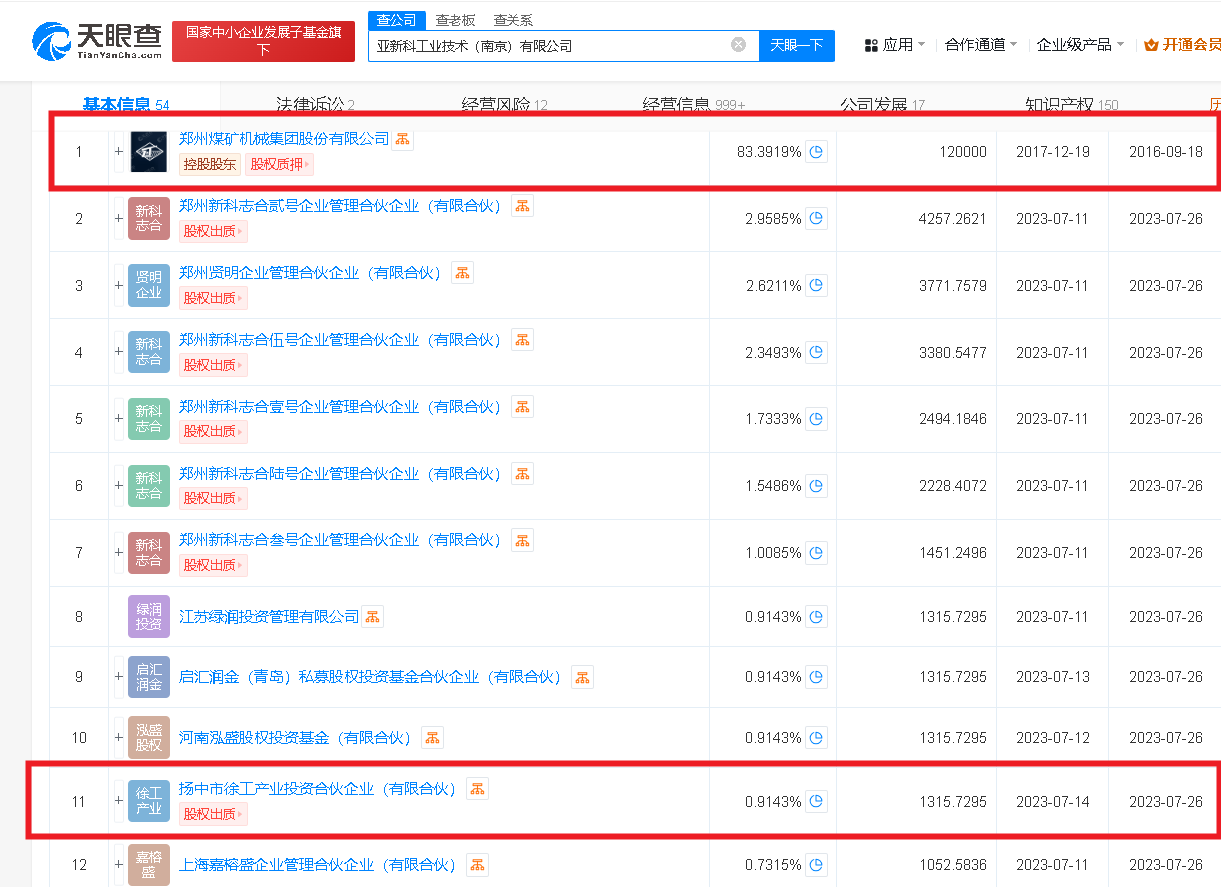This screenshot has height=887, width=1221.
Task: Click the 应用 grid icon
Action: point(870,45)
